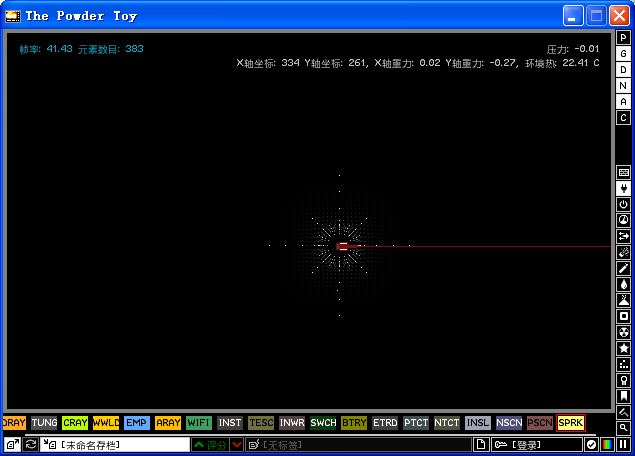The width and height of the screenshot is (635, 456).
Task: Open simulation options checkmark icon
Action: tap(591, 445)
